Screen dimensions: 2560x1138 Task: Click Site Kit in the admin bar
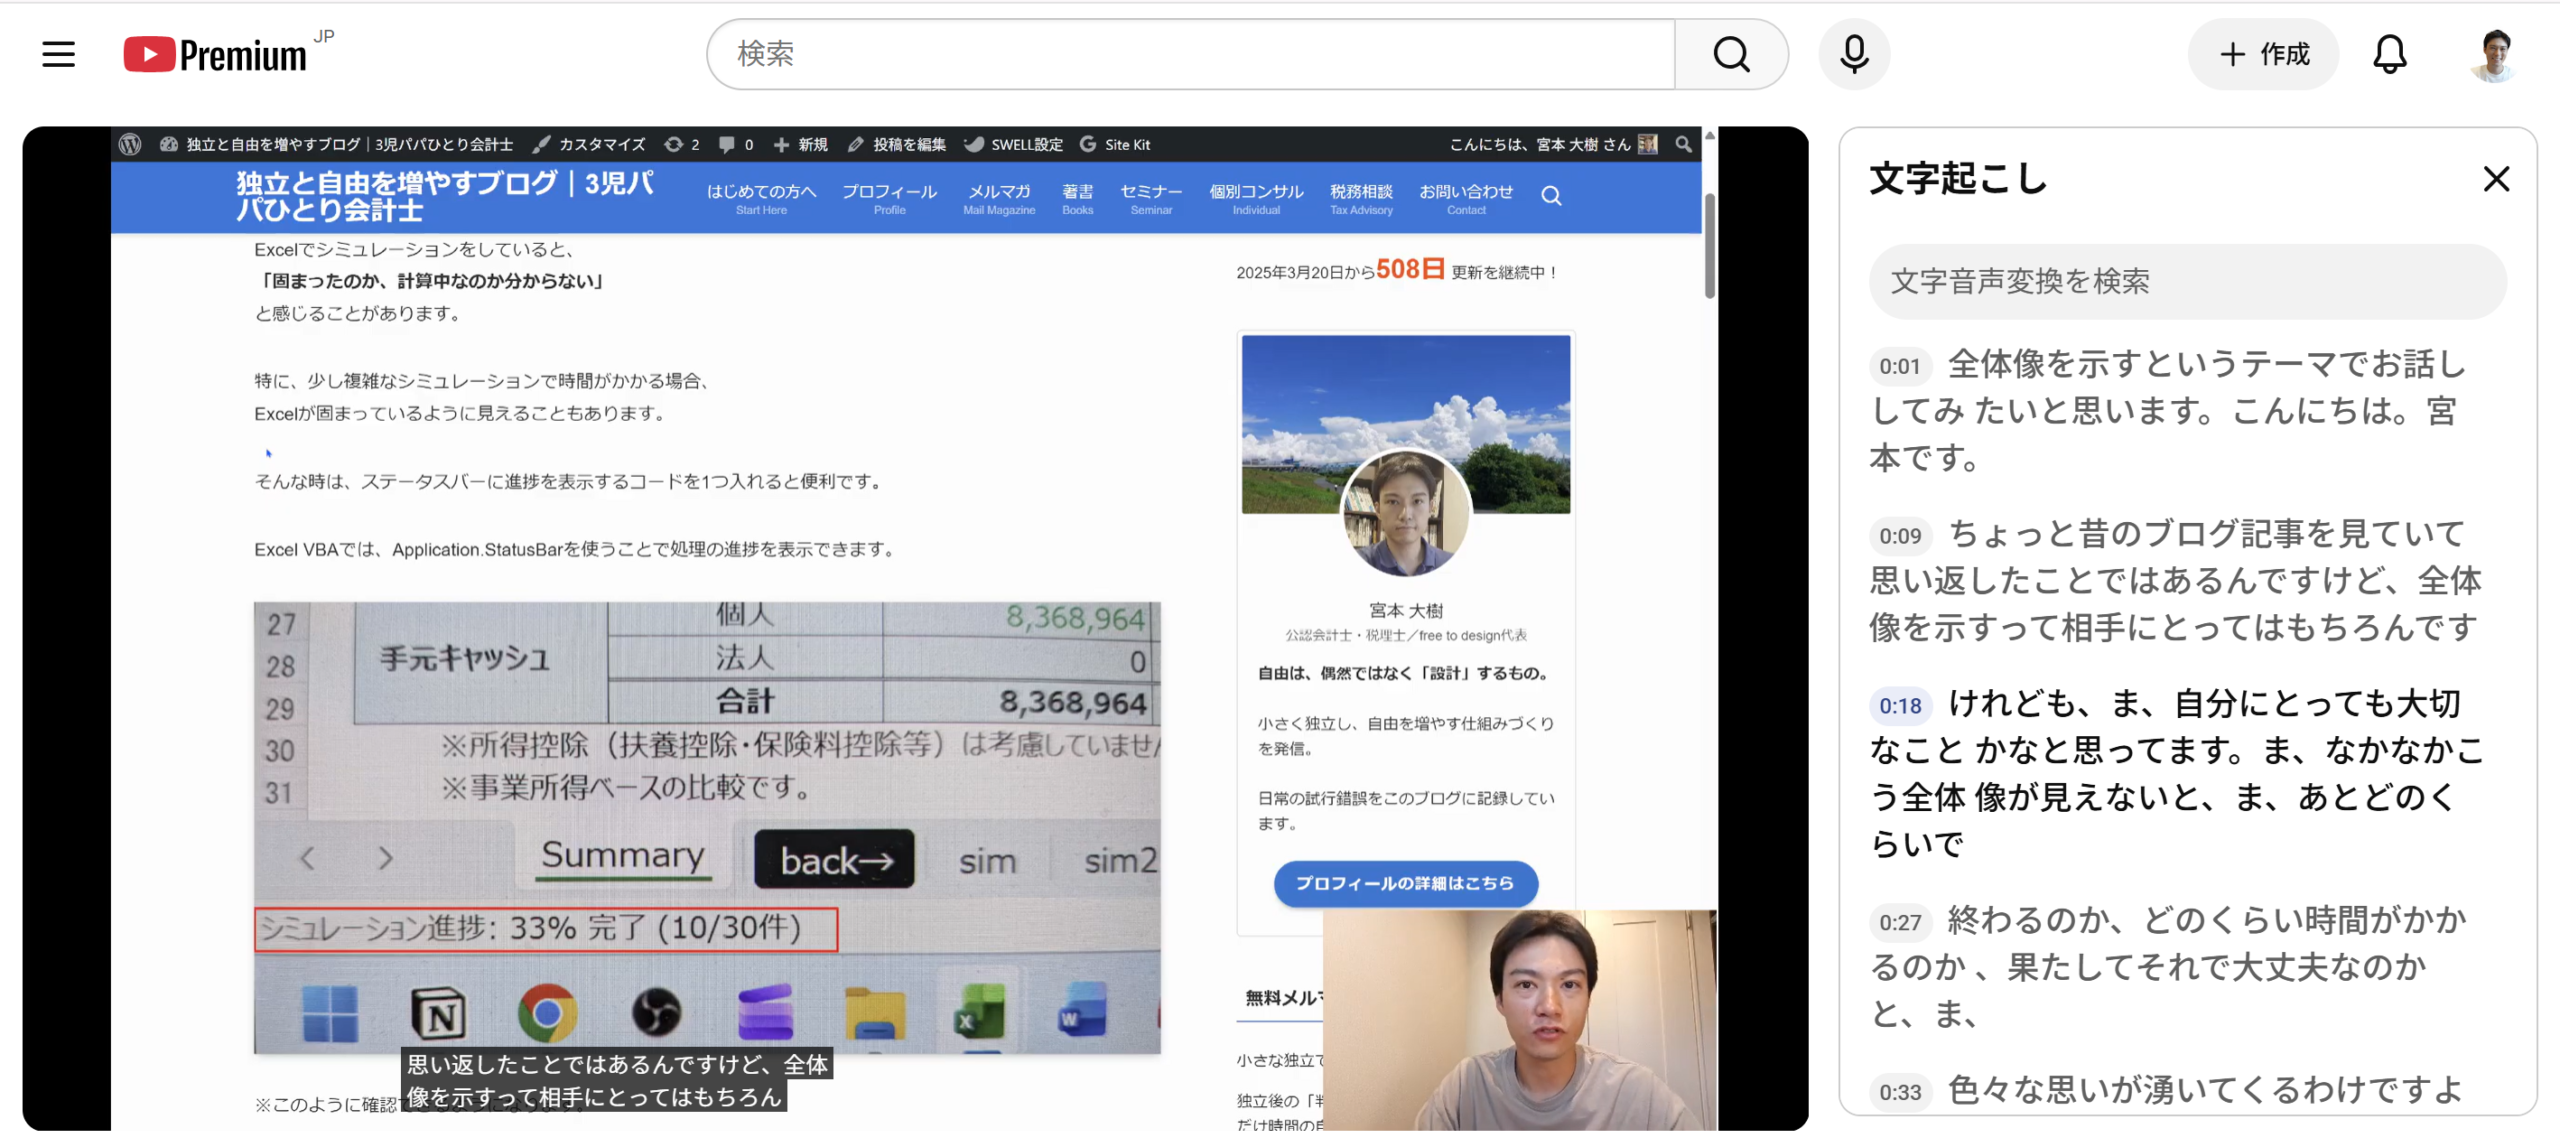click(1116, 144)
